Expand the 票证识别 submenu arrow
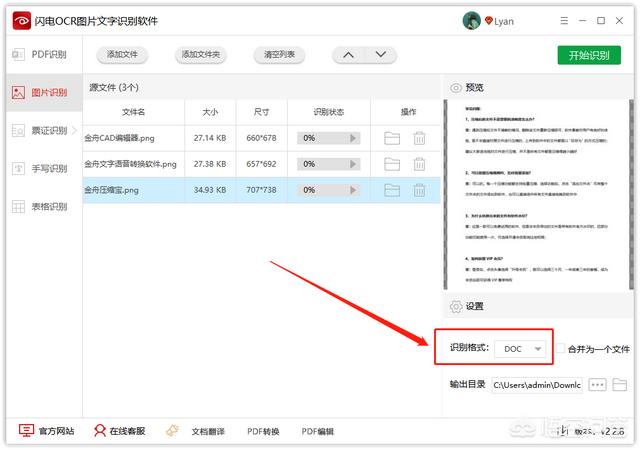The width and height of the screenshot is (640, 450). (75, 131)
